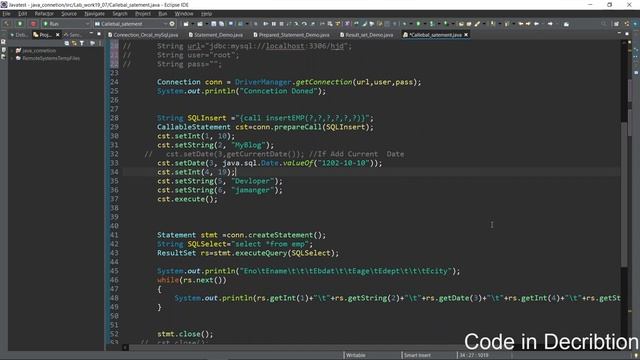Click the Back navigation arrow

pos(536,24)
